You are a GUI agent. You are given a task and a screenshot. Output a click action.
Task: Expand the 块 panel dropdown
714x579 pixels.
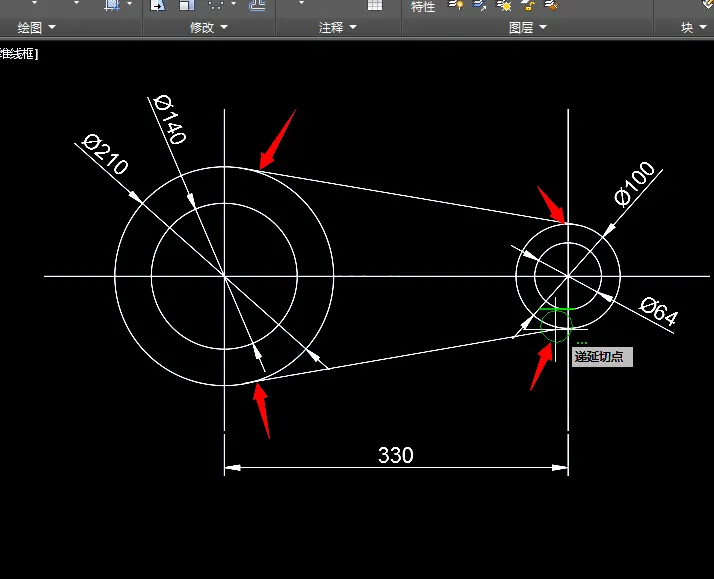coord(694,27)
